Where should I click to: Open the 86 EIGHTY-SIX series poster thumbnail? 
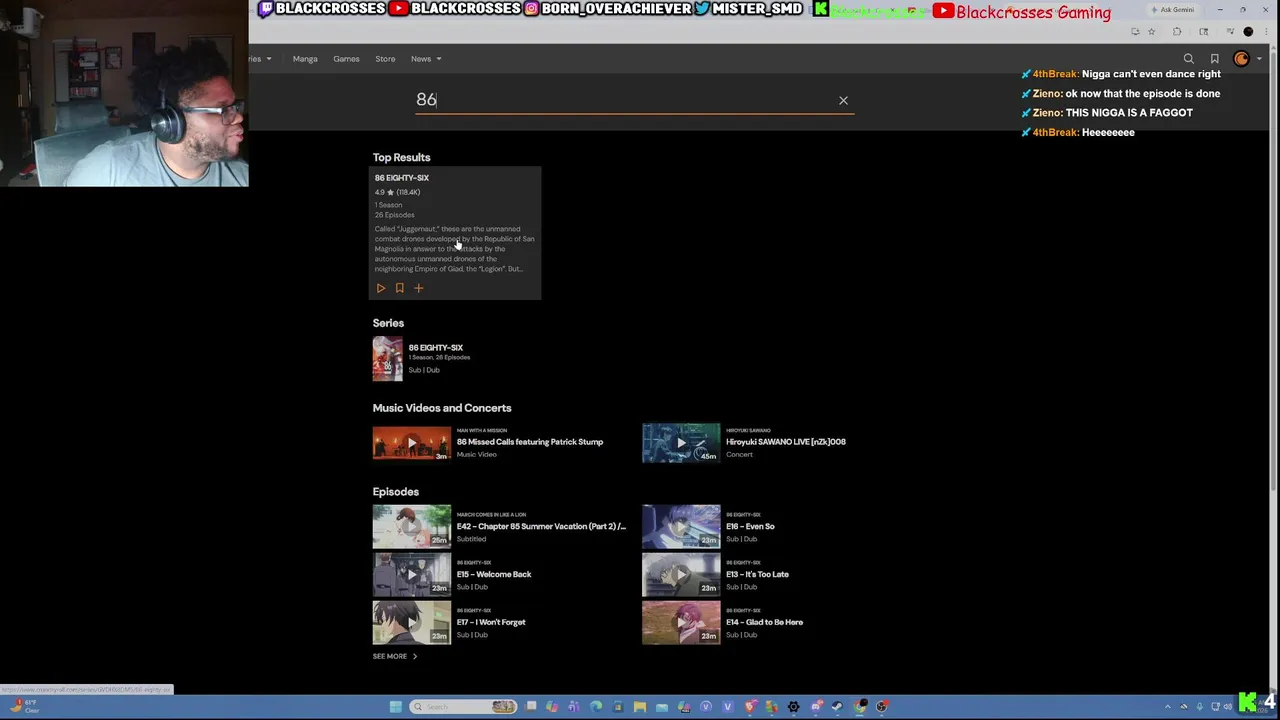coord(387,359)
